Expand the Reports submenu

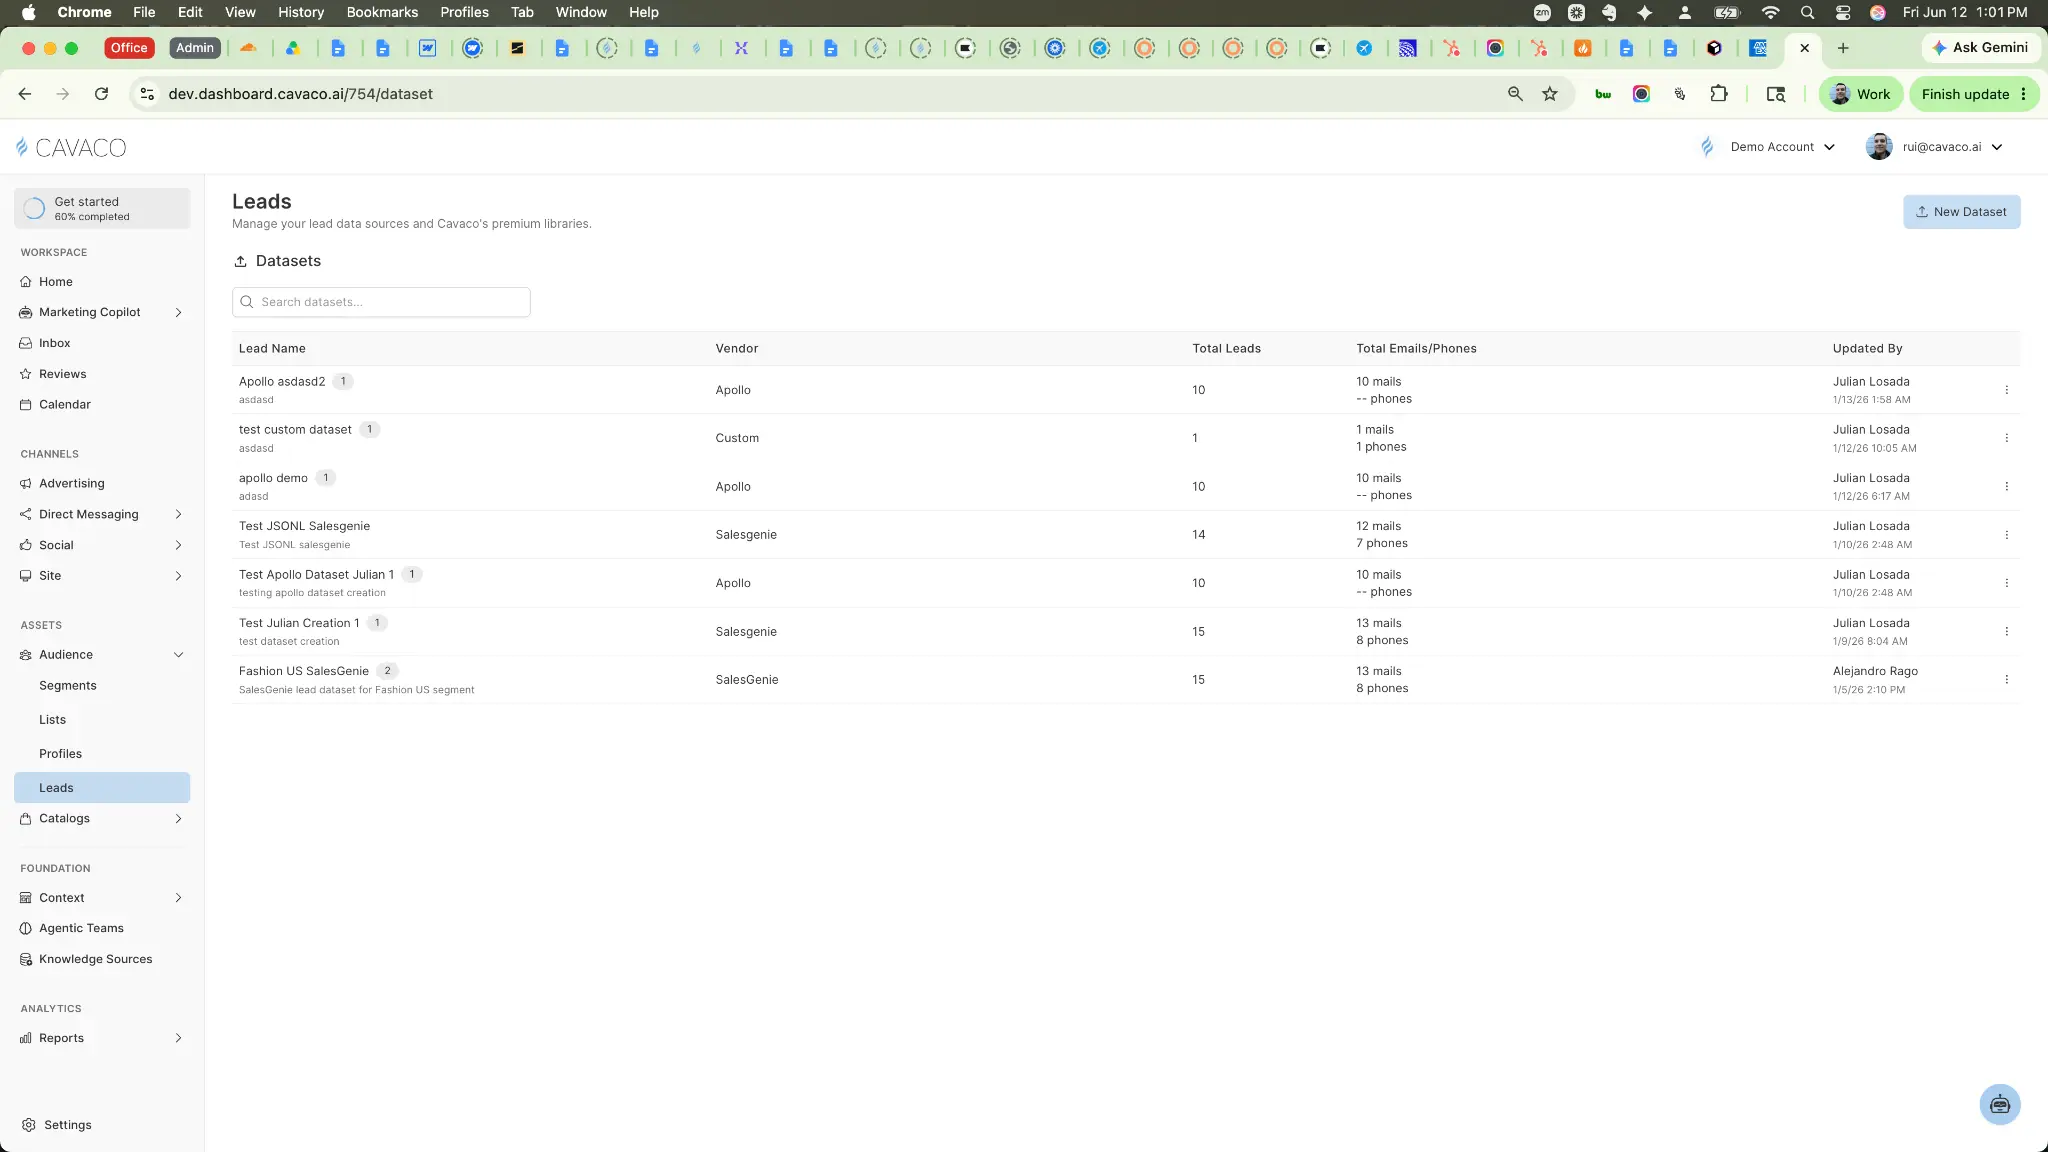point(178,1038)
